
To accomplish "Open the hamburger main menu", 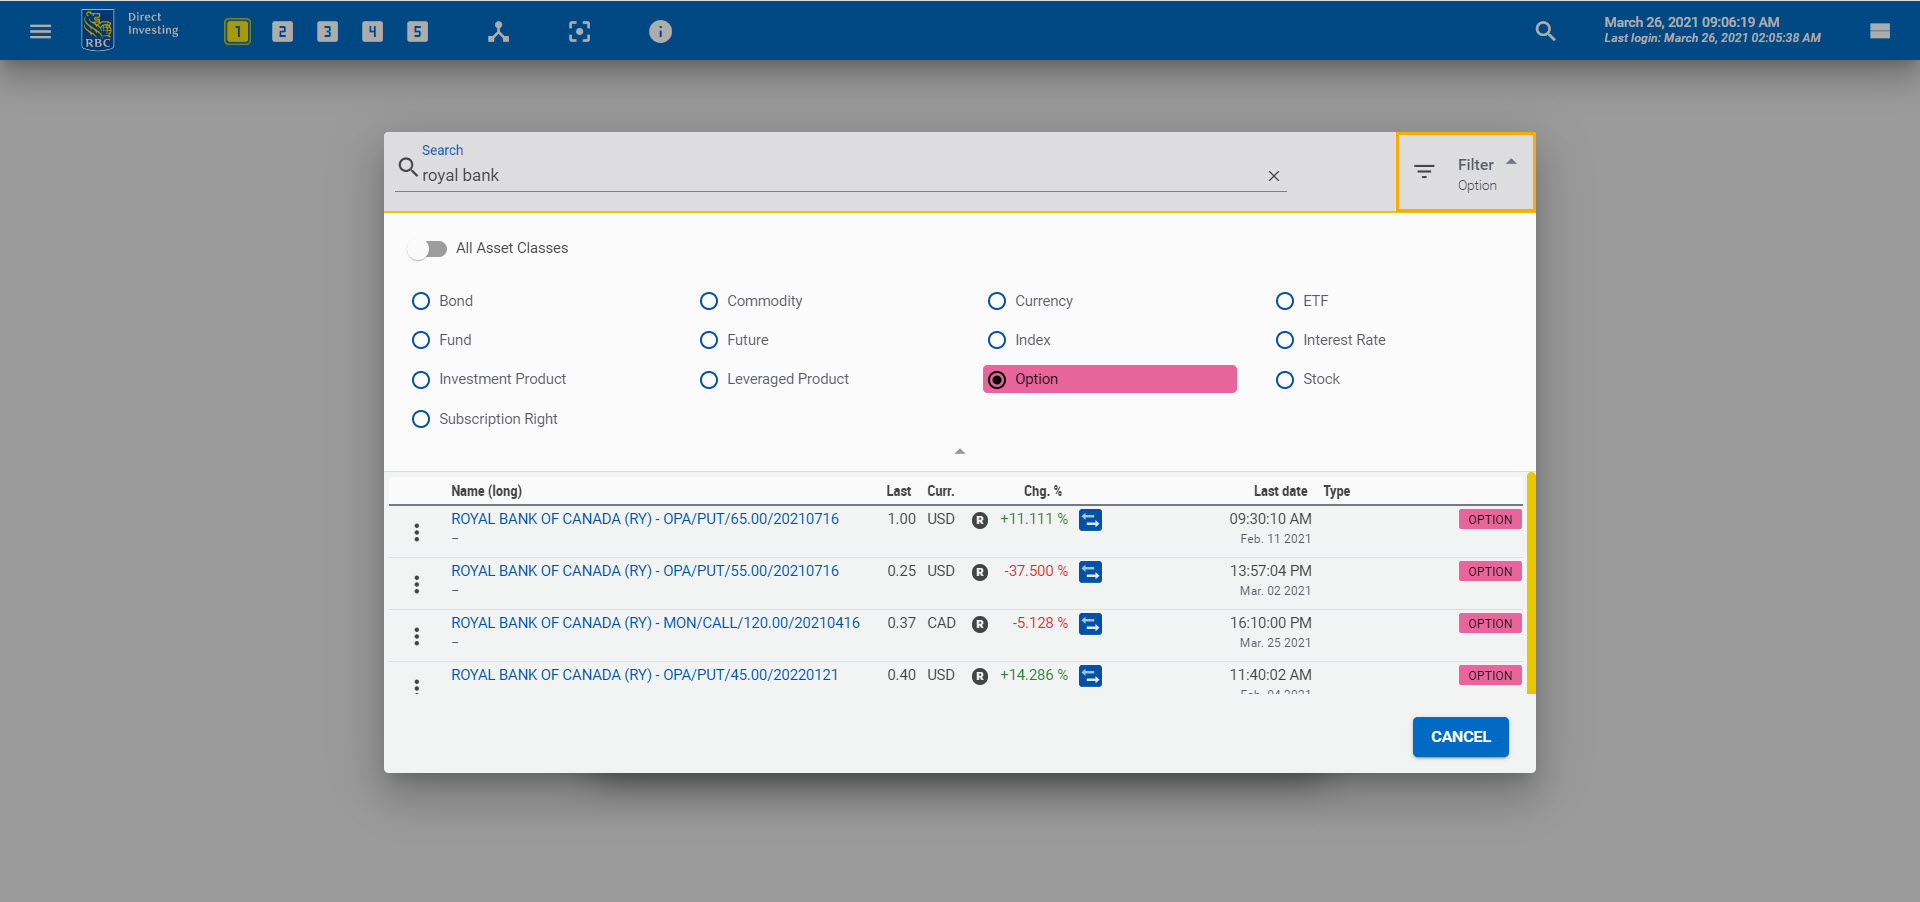I will [40, 31].
